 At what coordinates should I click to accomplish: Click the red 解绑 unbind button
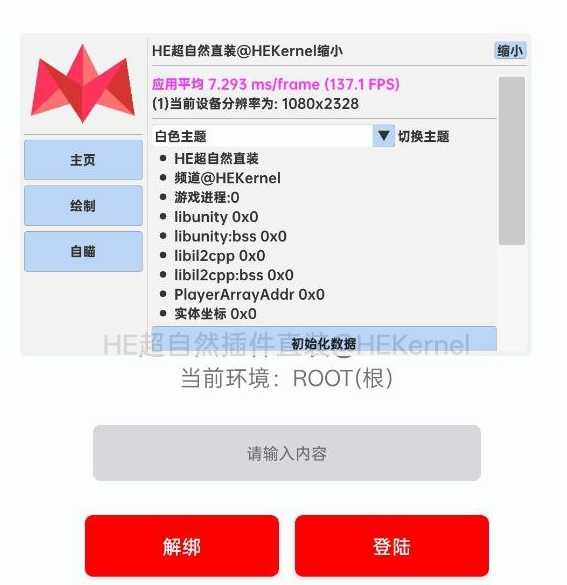[x=182, y=546]
